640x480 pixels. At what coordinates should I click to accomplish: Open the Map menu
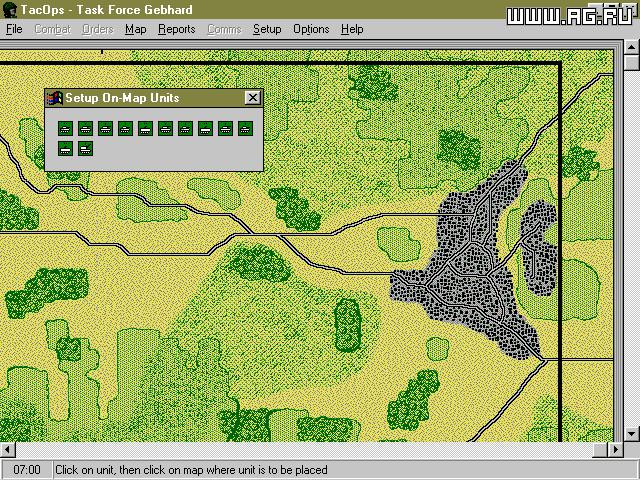coord(136,29)
